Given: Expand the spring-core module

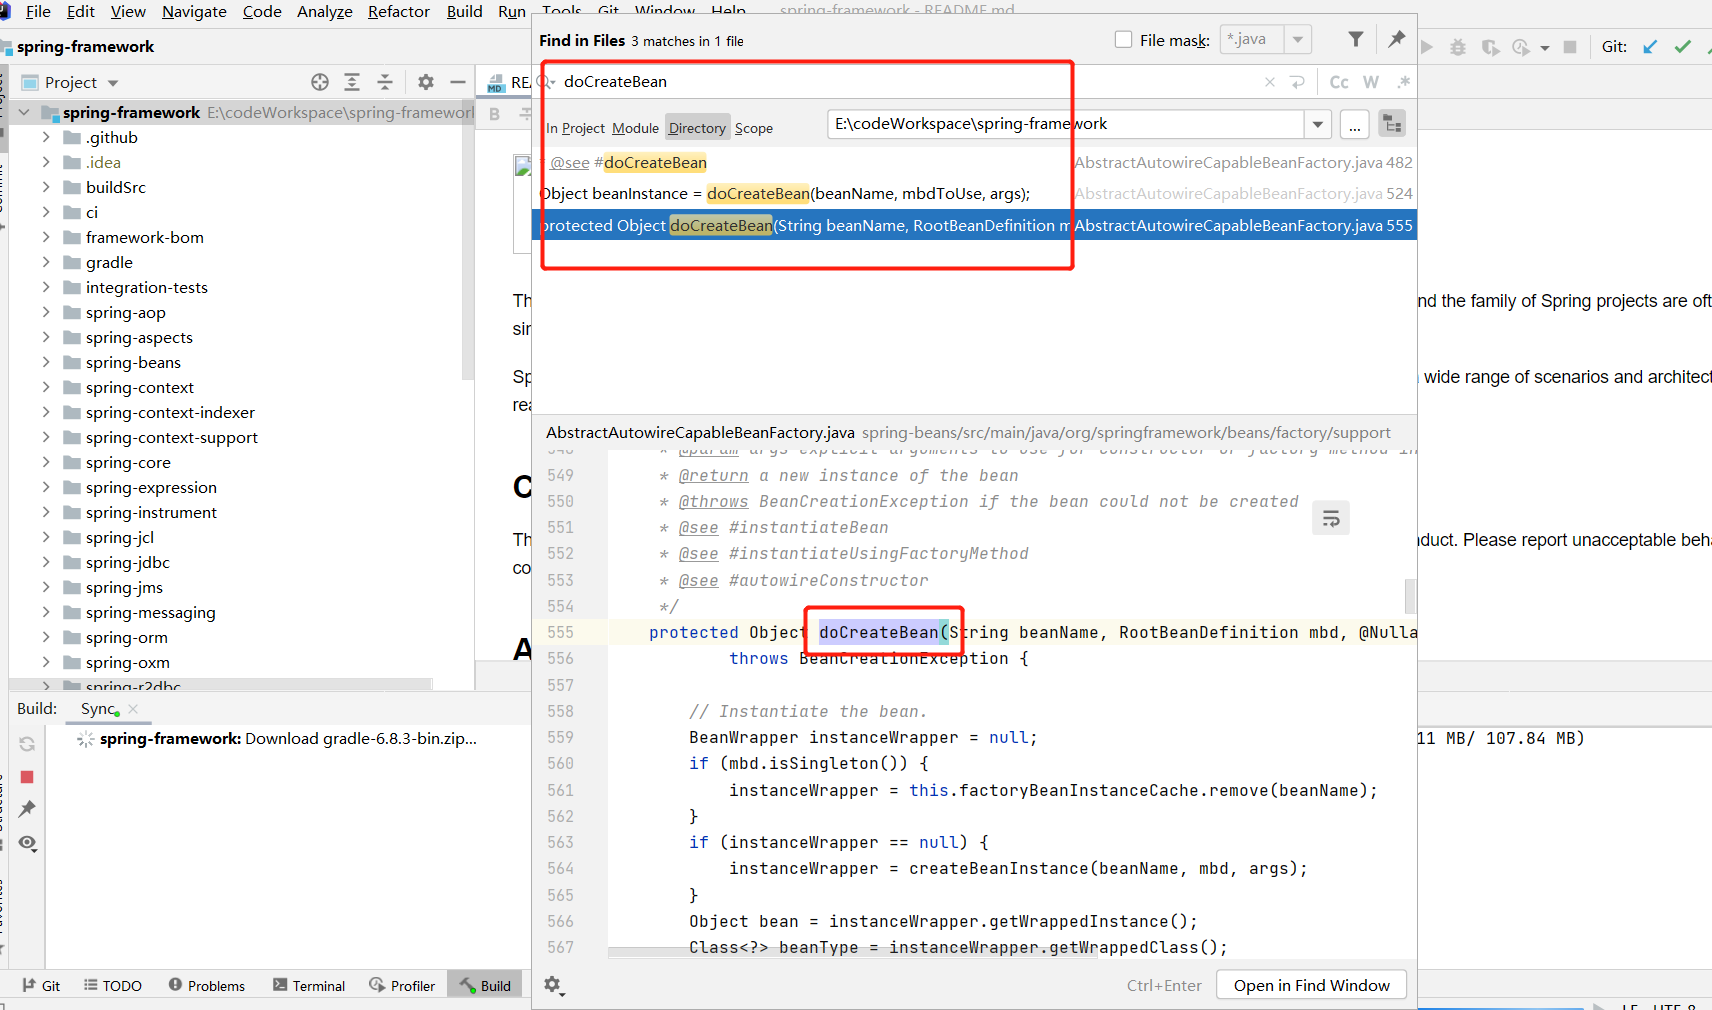Looking at the screenshot, I should (x=46, y=462).
